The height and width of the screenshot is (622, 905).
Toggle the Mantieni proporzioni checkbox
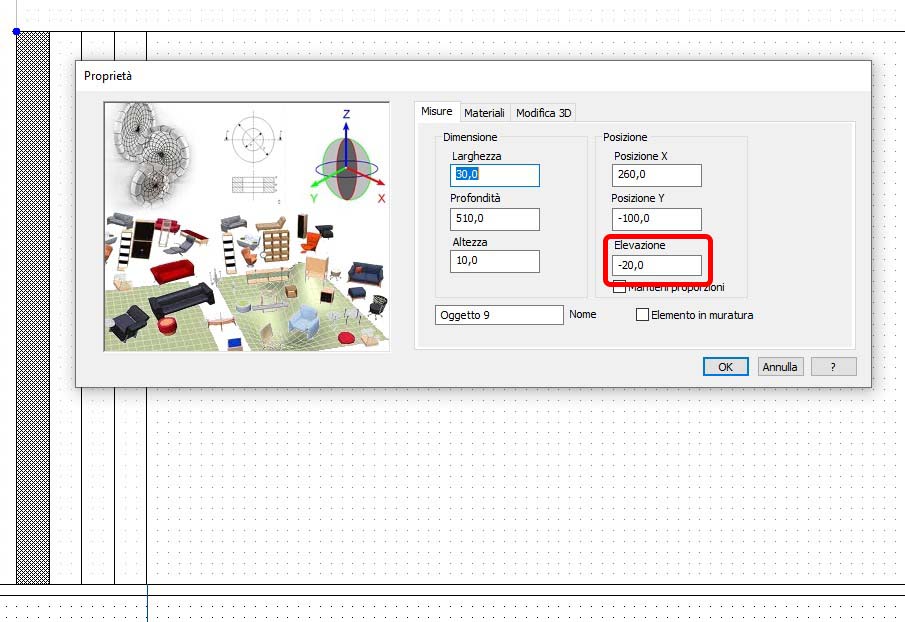pos(619,287)
